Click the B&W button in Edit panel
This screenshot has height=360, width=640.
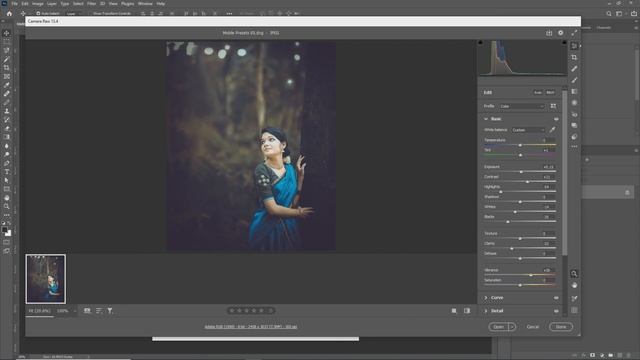[x=550, y=92]
